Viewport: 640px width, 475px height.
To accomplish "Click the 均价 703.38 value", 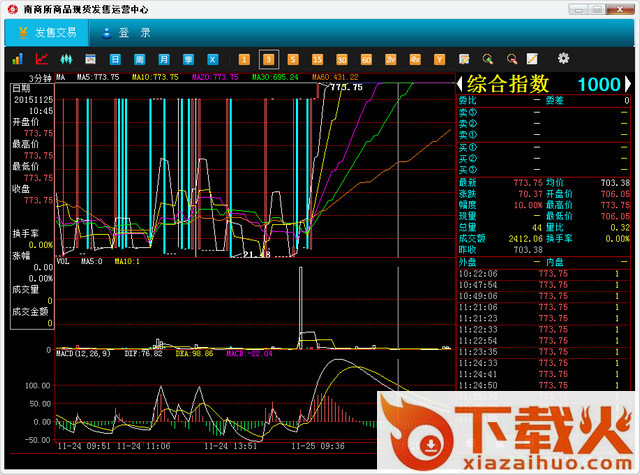I will [615, 183].
